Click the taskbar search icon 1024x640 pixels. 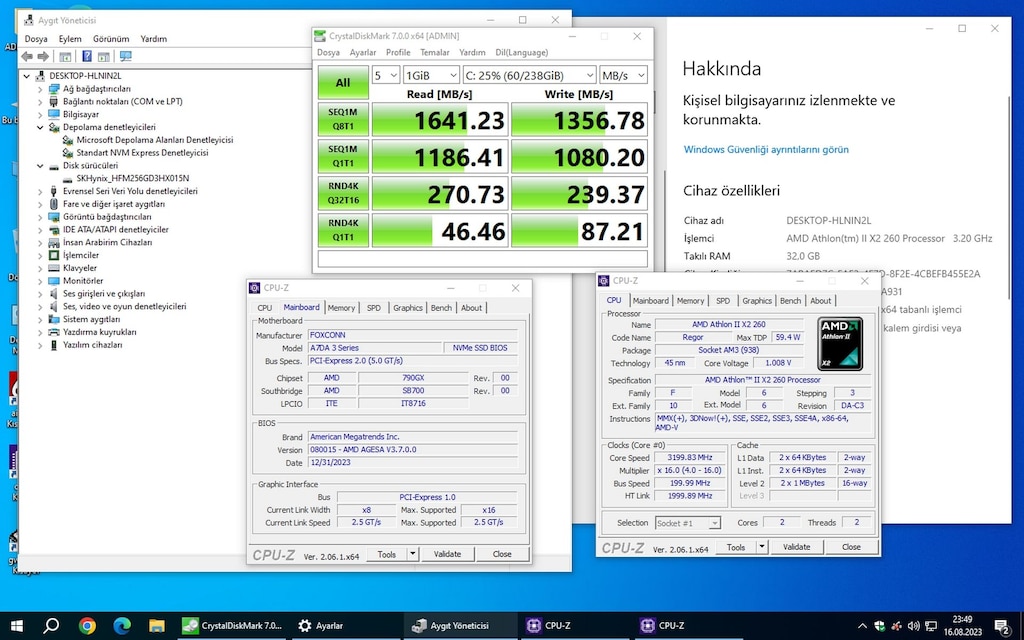pos(51,626)
